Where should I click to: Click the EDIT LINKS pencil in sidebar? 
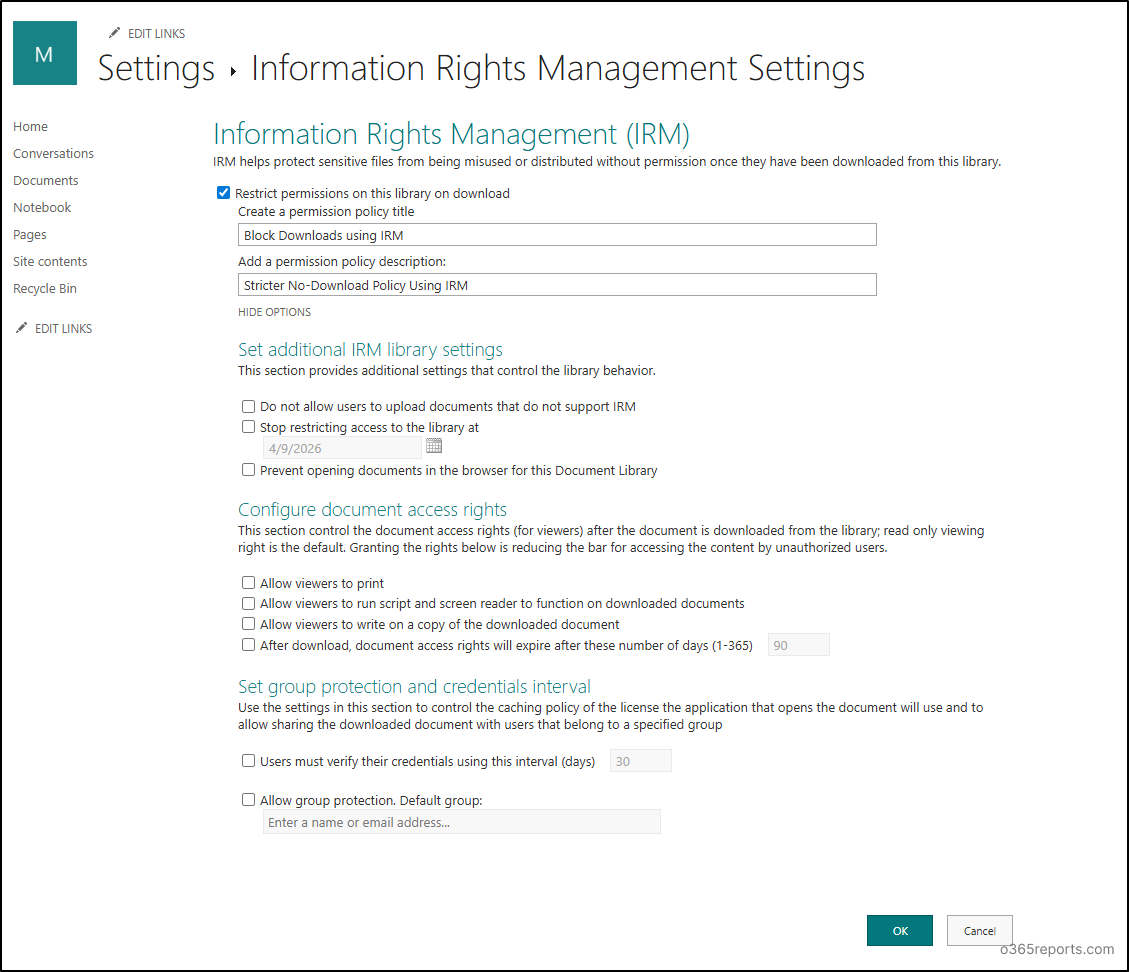(x=20, y=328)
